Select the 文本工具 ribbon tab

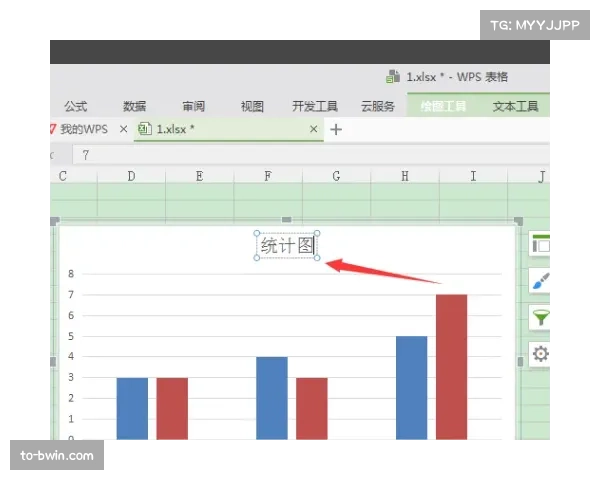click(x=516, y=106)
